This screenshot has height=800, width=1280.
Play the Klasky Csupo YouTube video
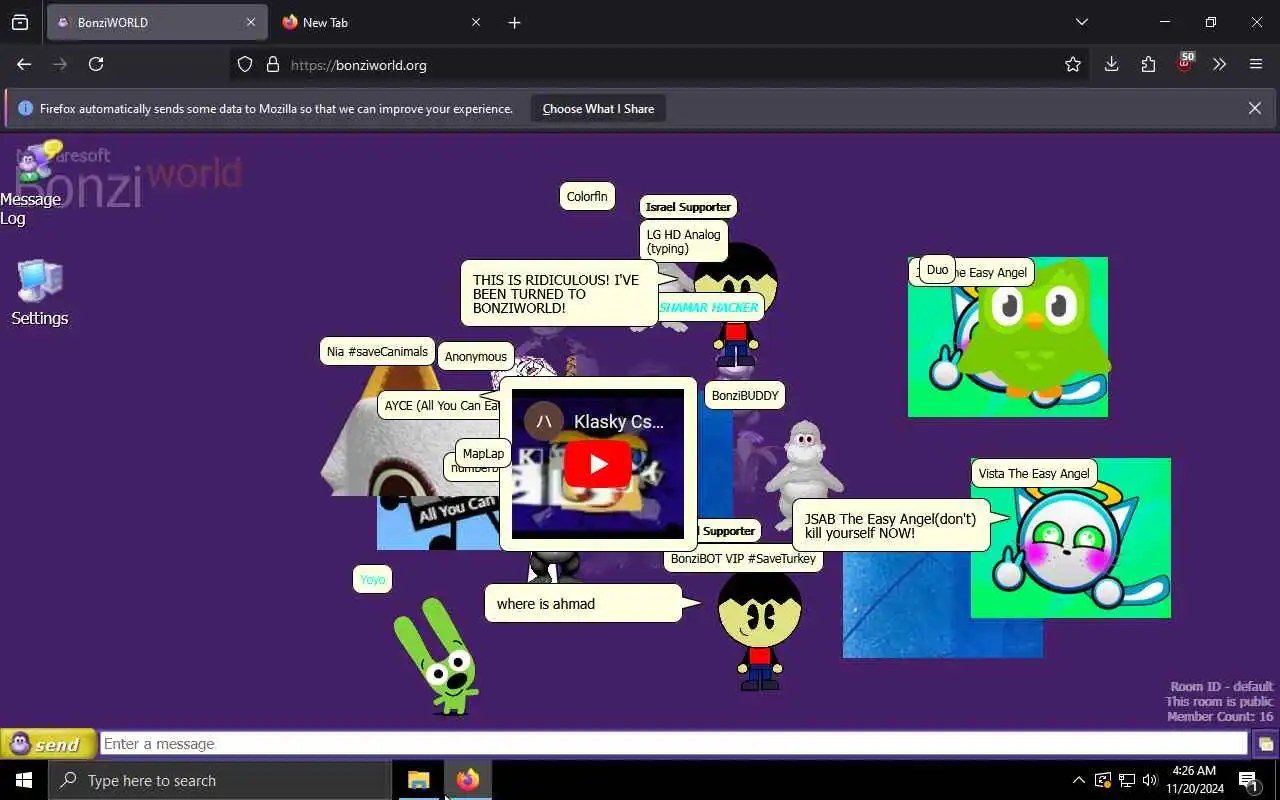coord(598,464)
